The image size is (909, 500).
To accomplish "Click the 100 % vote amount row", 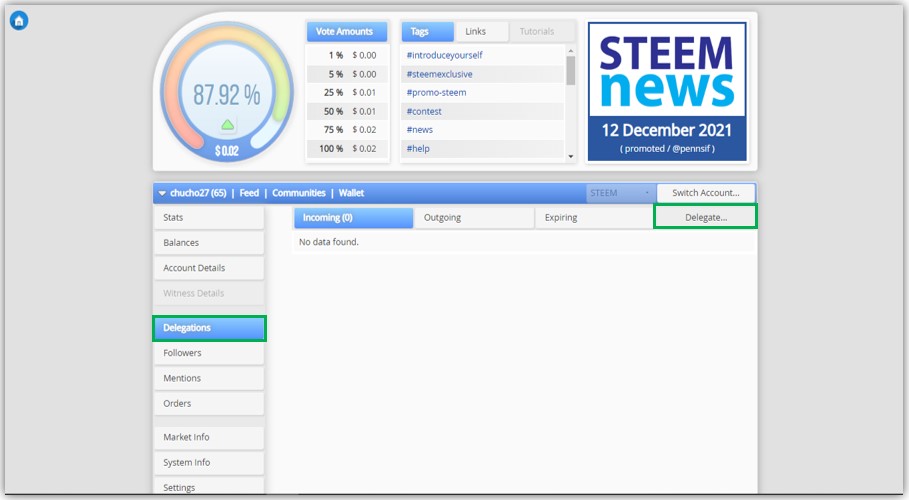I will [347, 148].
